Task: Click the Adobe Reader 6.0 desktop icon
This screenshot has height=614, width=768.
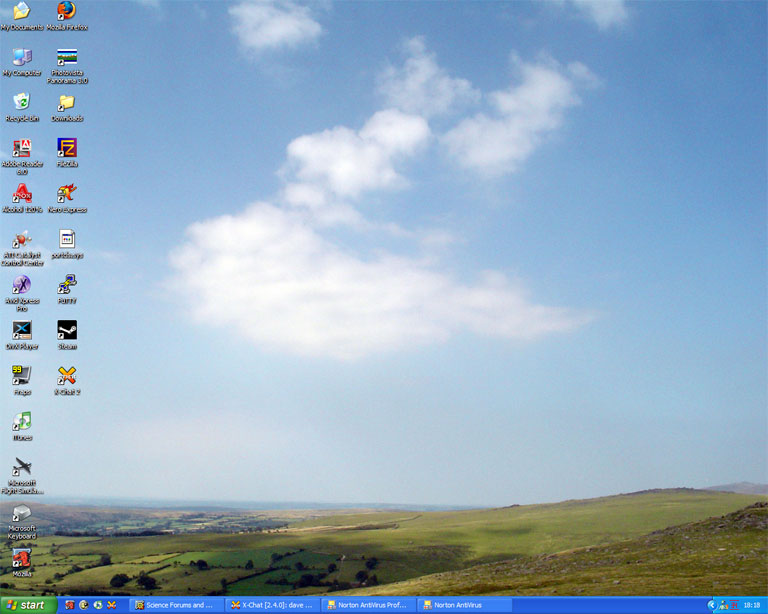Action: 21,148
